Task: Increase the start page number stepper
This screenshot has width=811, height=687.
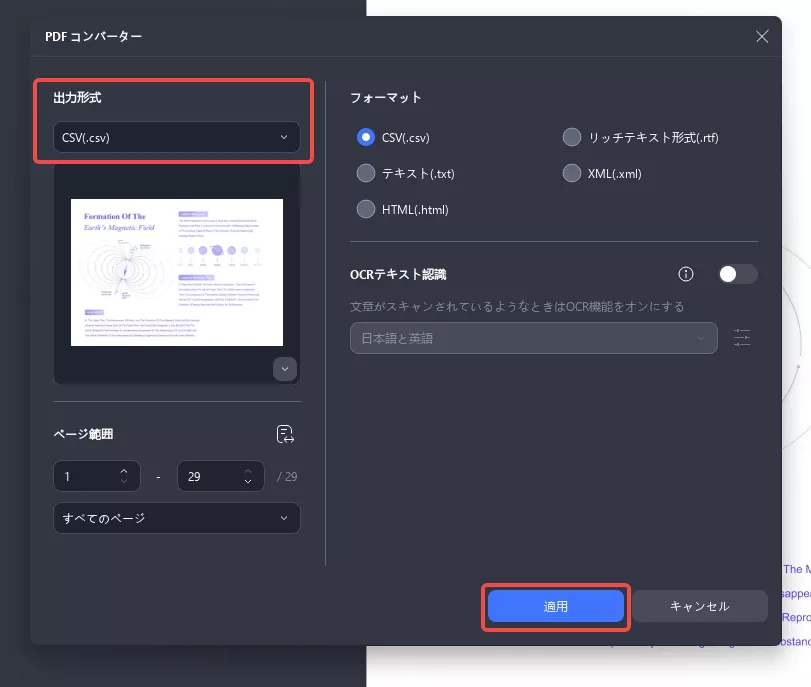Action: click(x=123, y=471)
